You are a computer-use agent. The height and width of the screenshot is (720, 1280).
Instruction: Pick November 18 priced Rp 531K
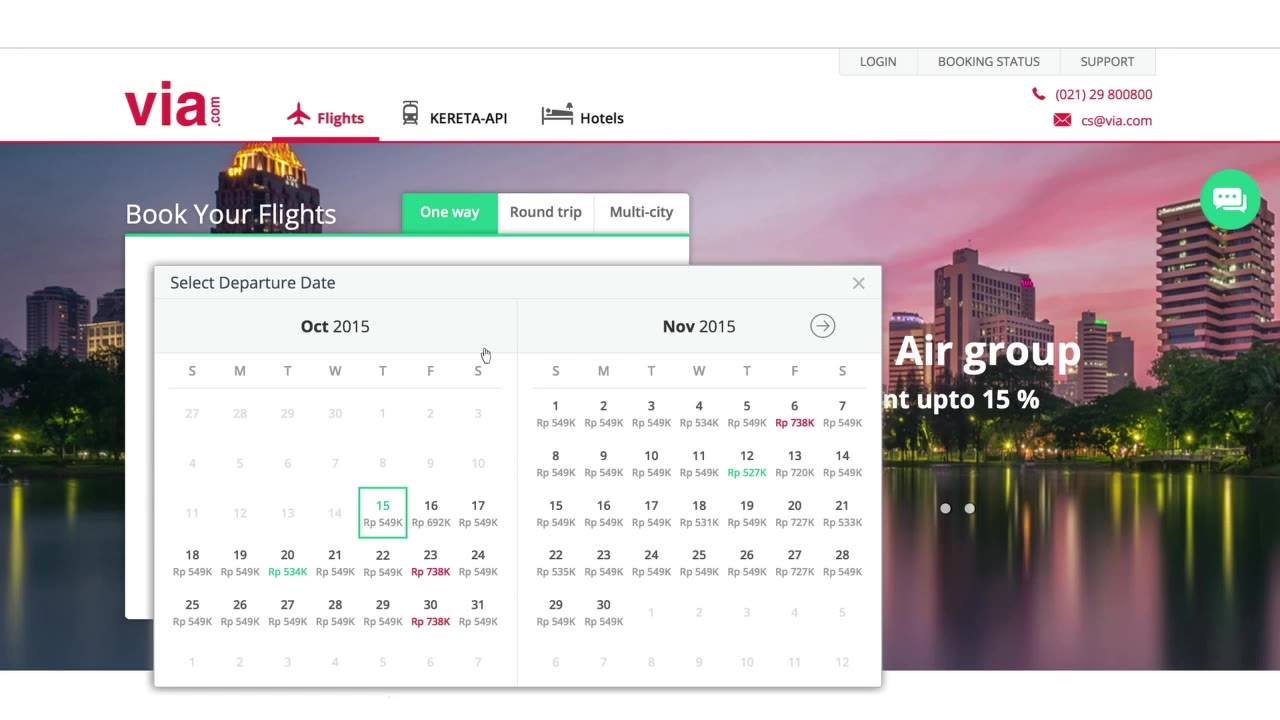click(699, 513)
